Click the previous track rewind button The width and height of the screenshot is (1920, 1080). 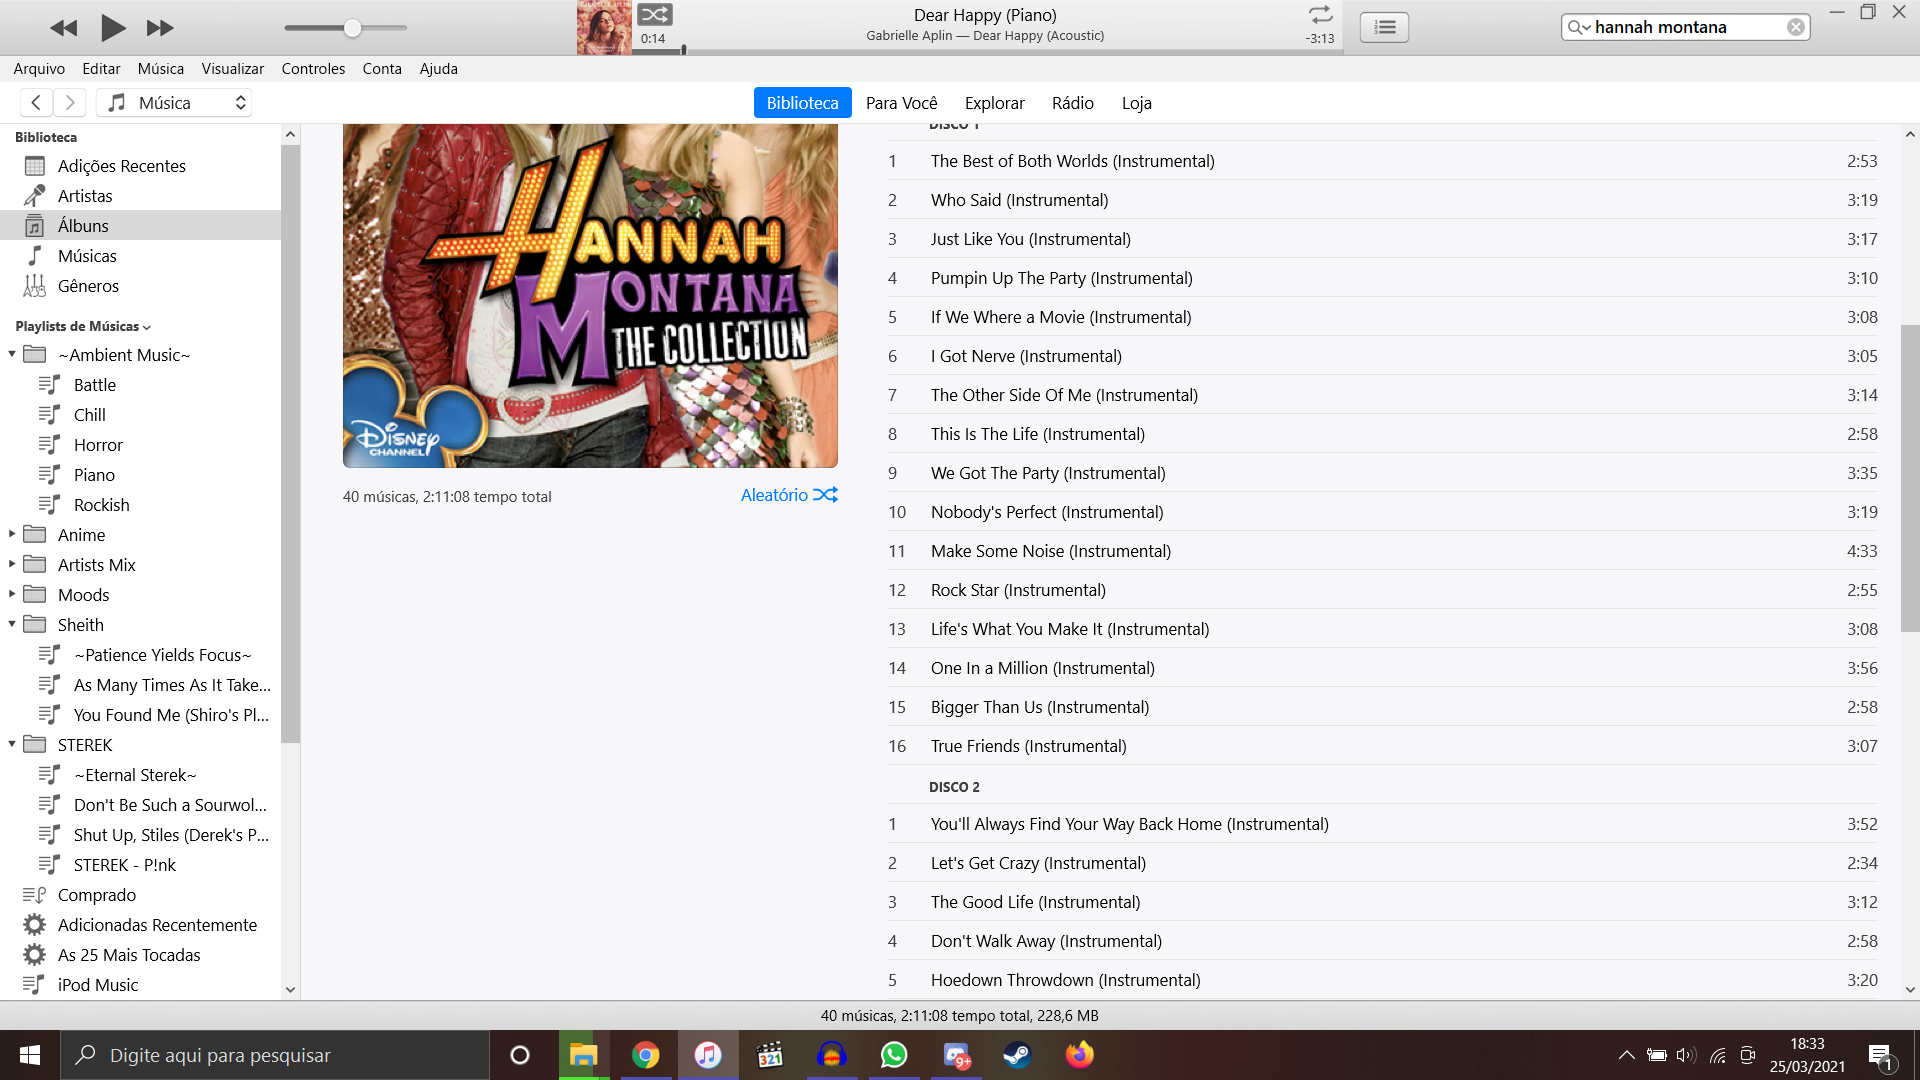pos(63,28)
